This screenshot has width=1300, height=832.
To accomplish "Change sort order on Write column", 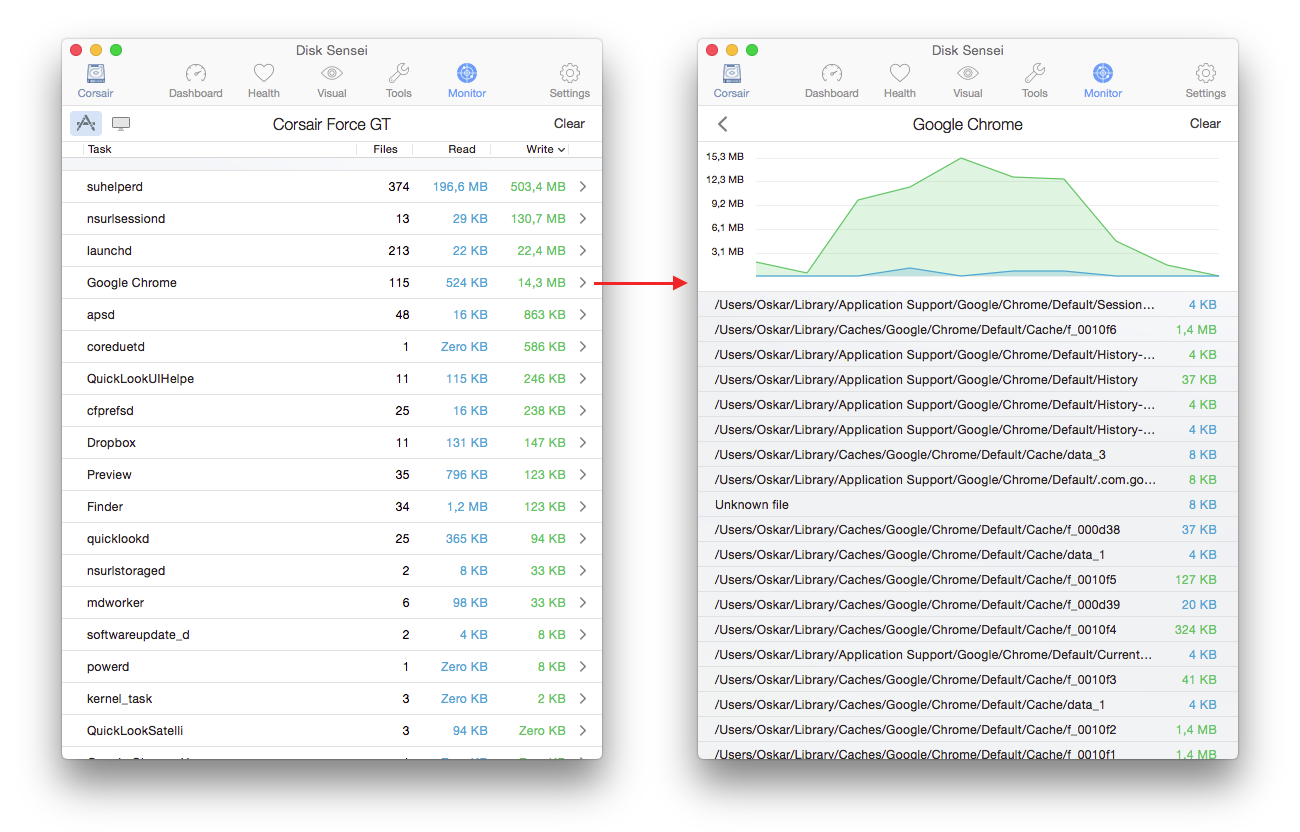I will coord(546,149).
